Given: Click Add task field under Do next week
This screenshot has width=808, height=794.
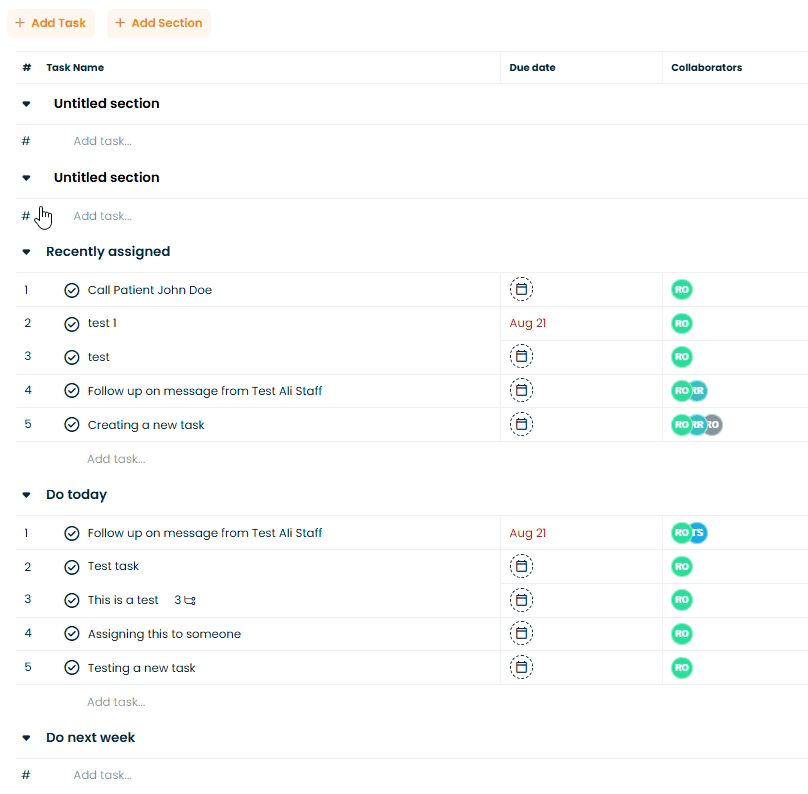Looking at the screenshot, I should pyautogui.click(x=103, y=775).
